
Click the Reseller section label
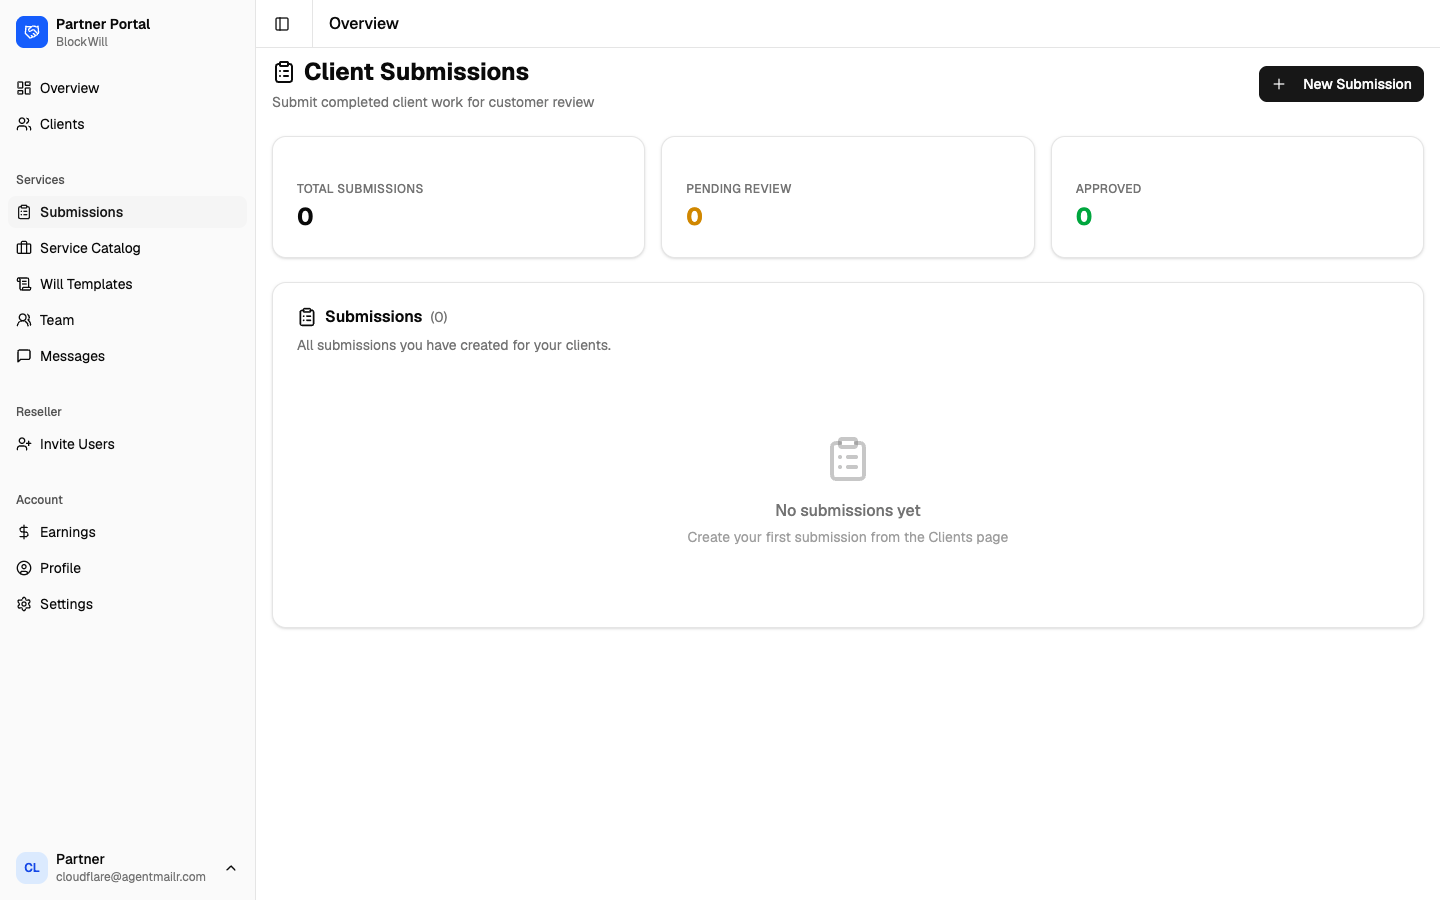coord(39,412)
